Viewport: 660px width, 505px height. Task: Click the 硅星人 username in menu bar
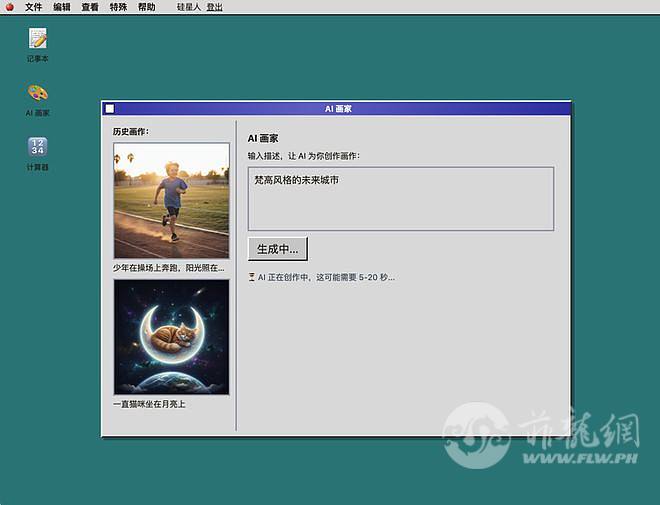[x=188, y=7]
